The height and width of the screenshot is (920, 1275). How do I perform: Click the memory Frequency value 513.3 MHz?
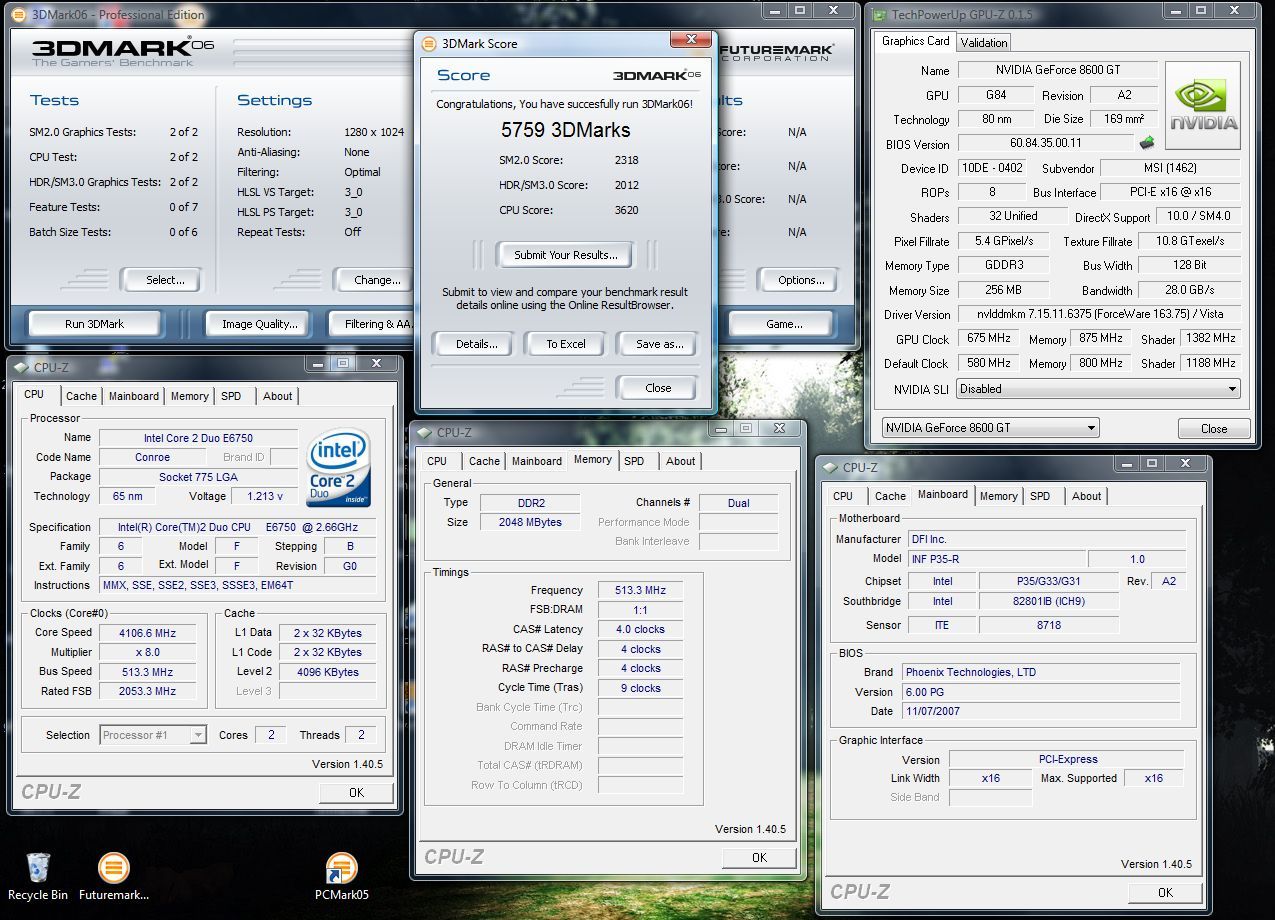(x=640, y=590)
